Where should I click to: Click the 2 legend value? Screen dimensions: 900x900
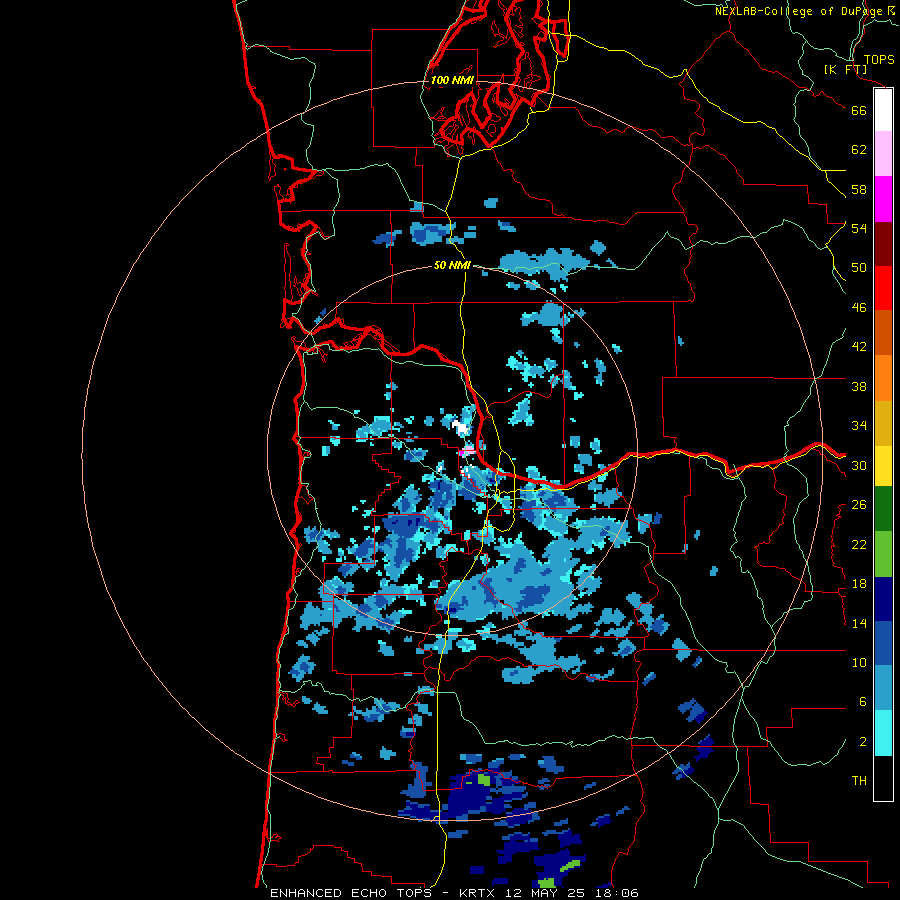click(x=862, y=741)
